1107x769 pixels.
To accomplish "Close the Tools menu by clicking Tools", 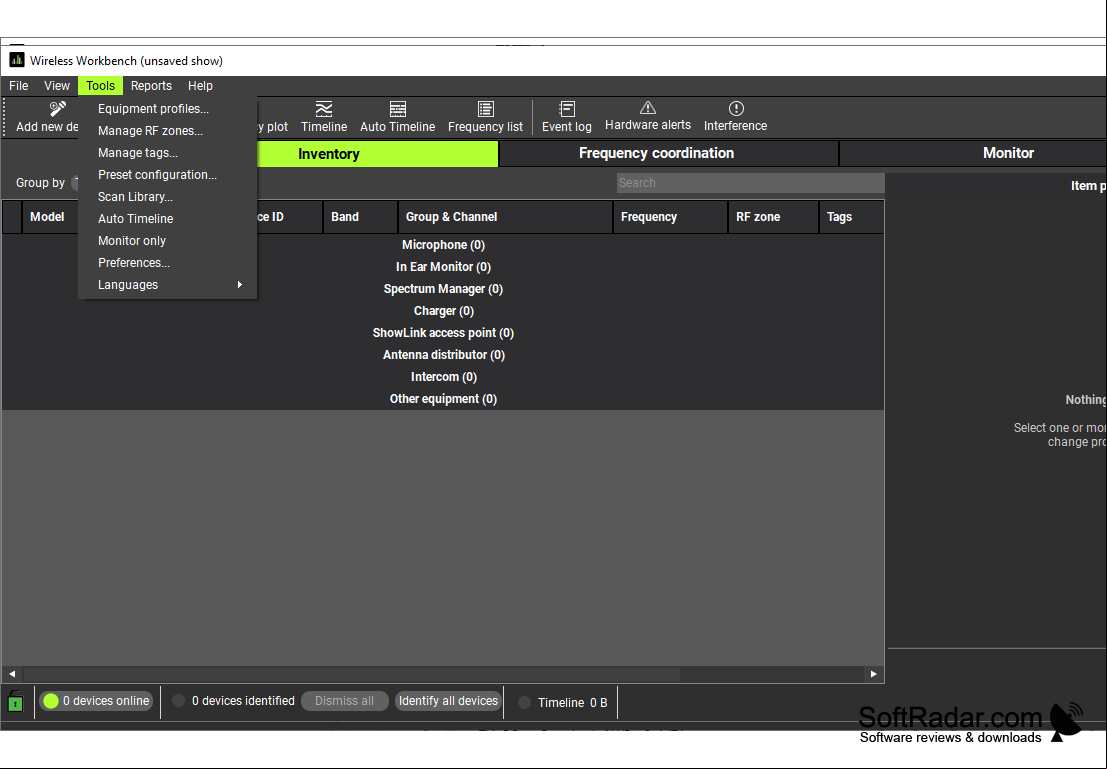I will pos(100,85).
